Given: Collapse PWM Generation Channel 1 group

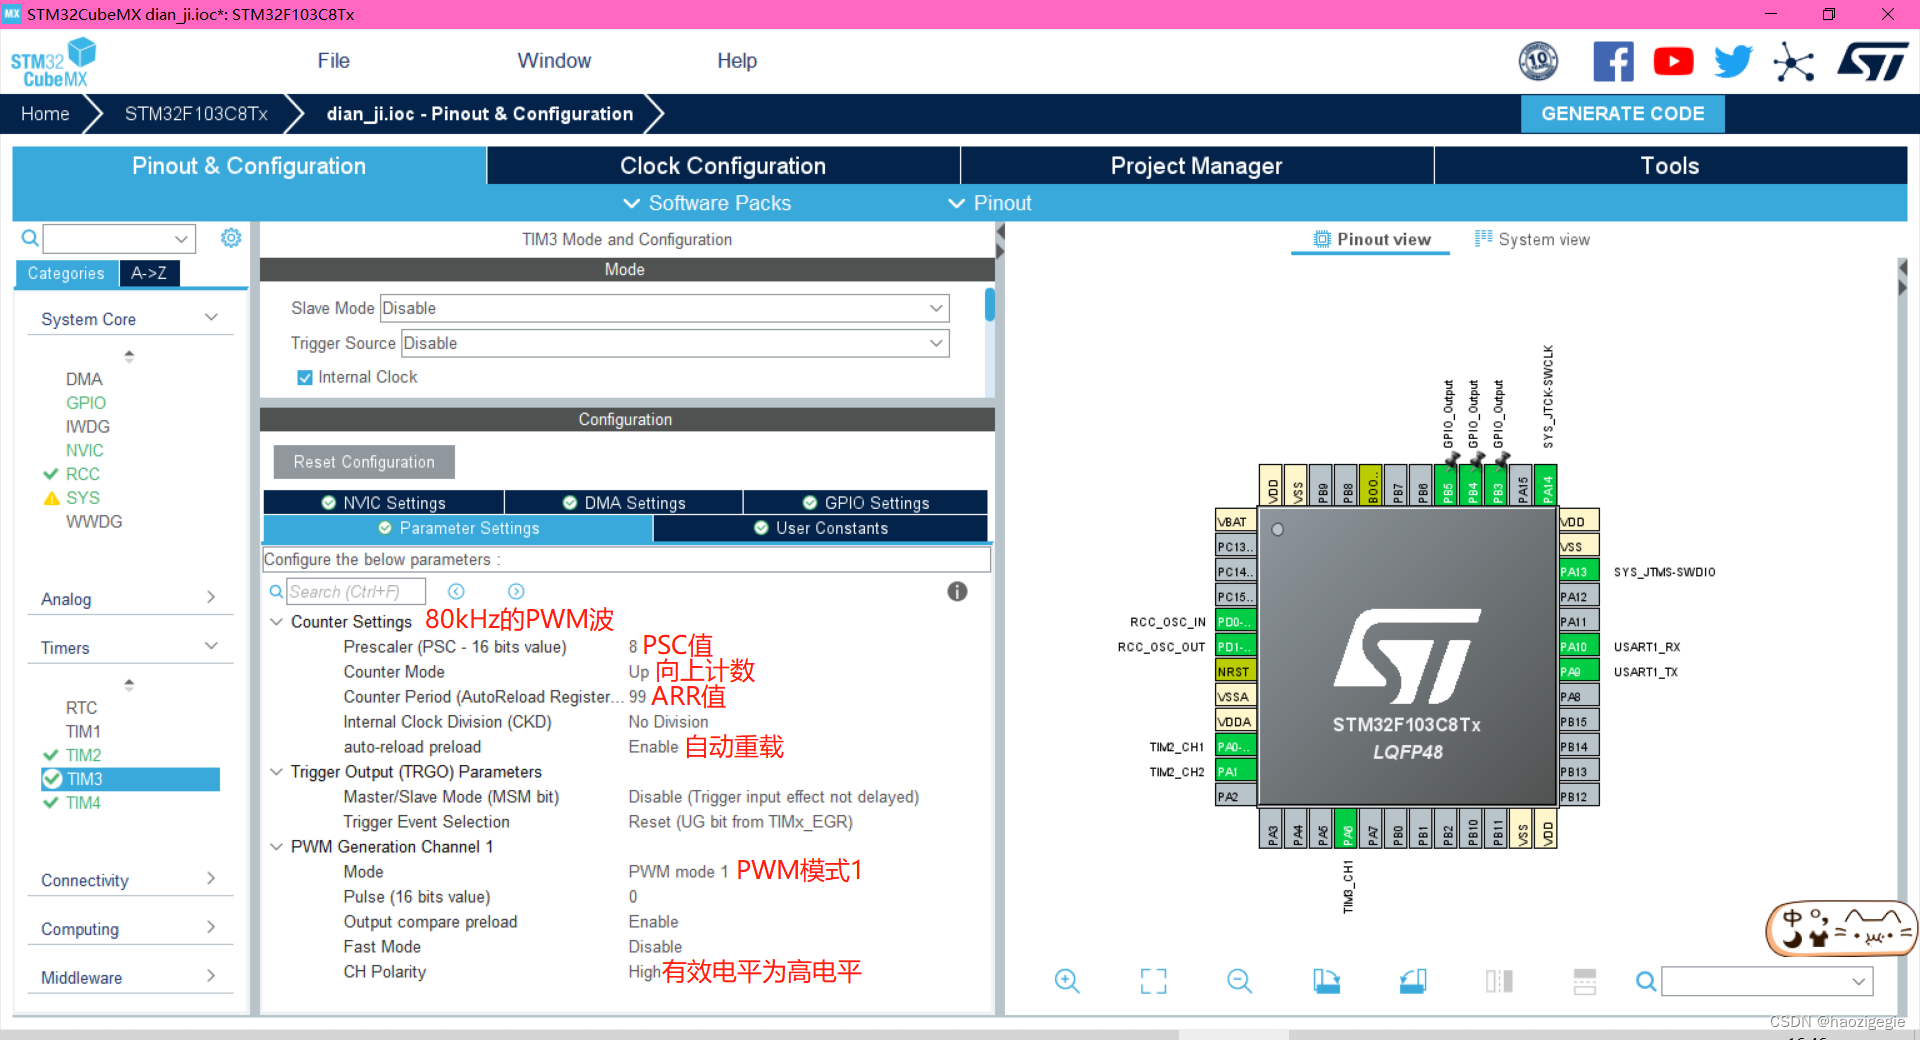Looking at the screenshot, I should pyautogui.click(x=277, y=847).
